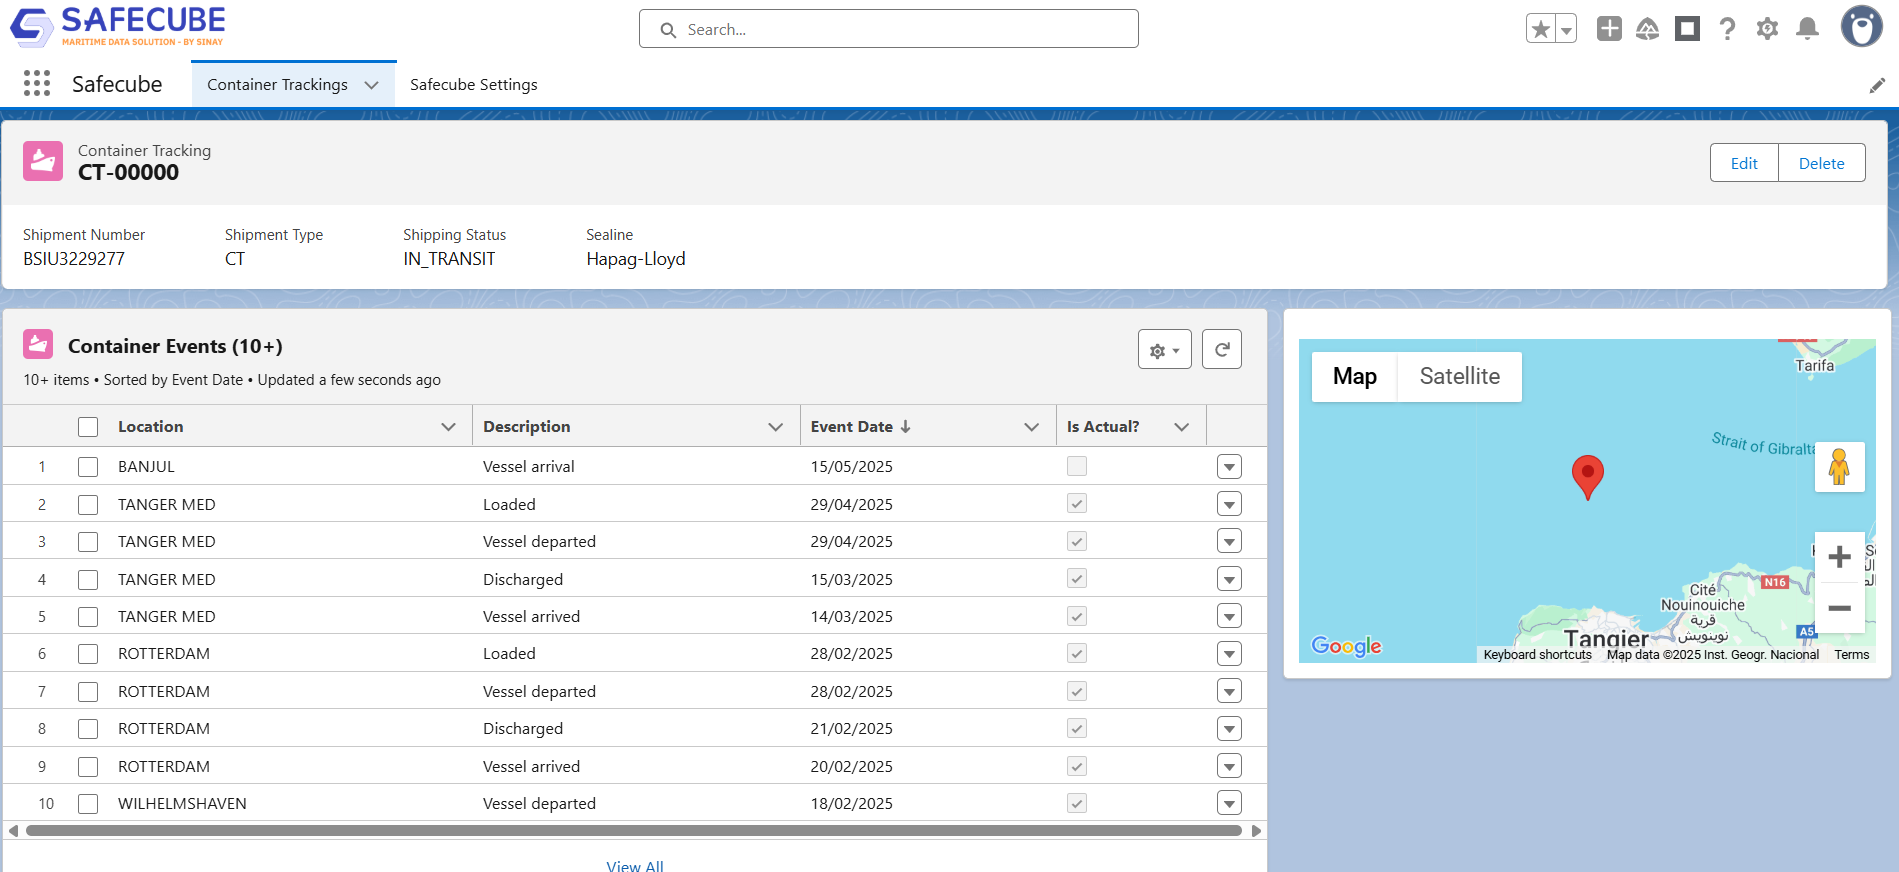Click the search magnifier icon
1899x872 pixels.
click(668, 30)
